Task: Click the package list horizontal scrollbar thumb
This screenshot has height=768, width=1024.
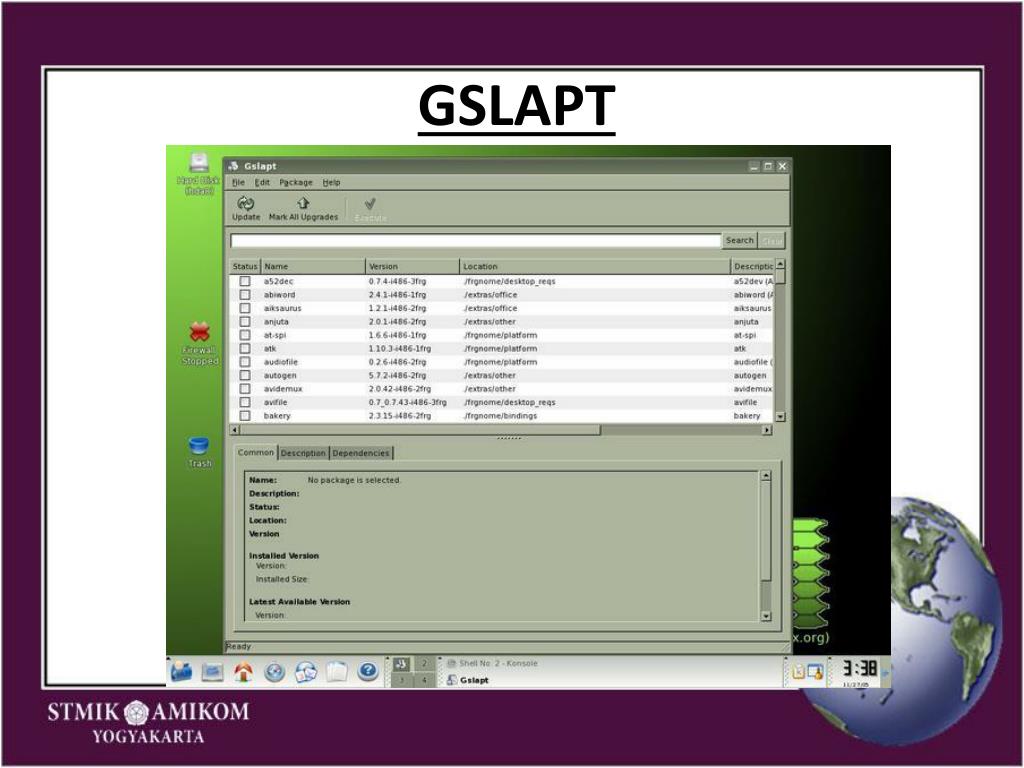Action: tap(420, 430)
